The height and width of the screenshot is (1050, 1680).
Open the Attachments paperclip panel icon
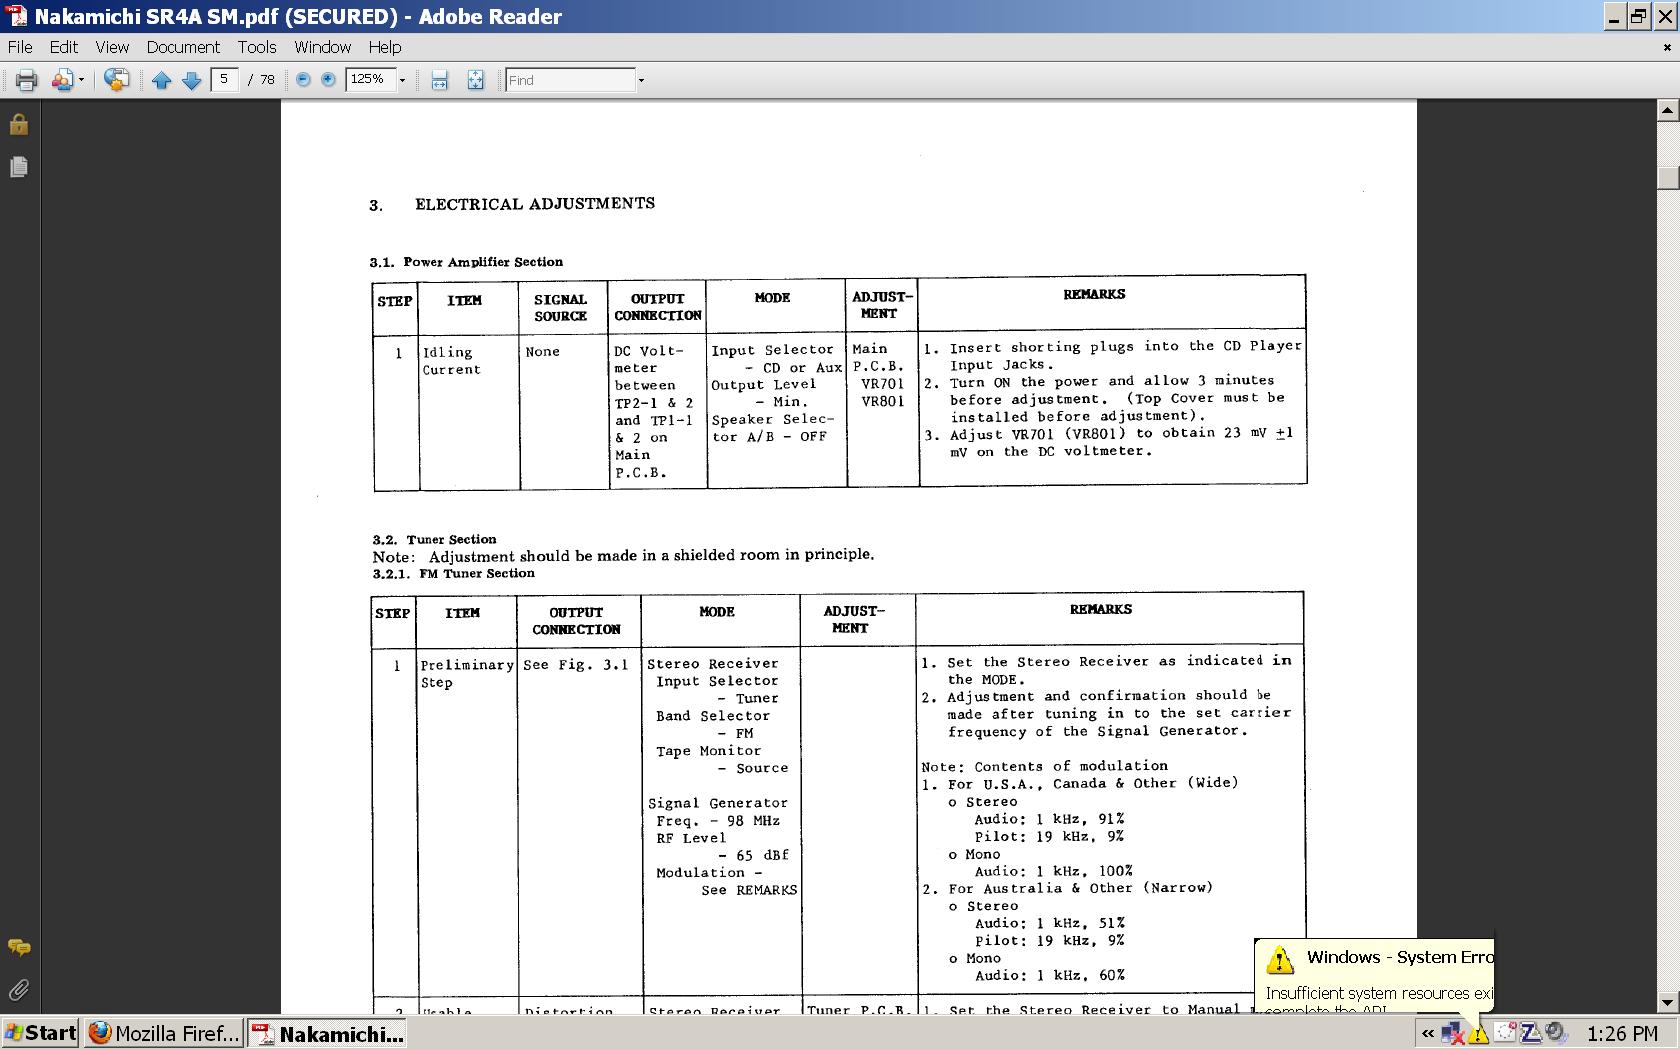click(19, 990)
